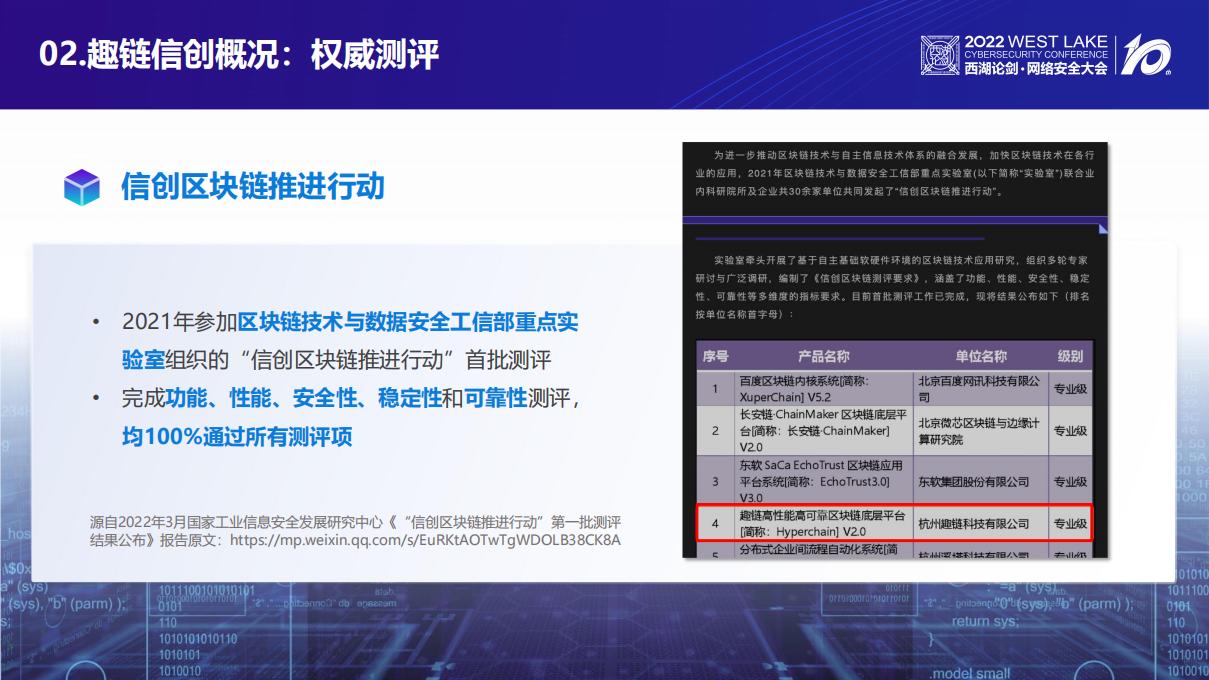Viewport: 1209px width, 680px height.
Task: Click the embedded article screenshot
Action: [896, 351]
